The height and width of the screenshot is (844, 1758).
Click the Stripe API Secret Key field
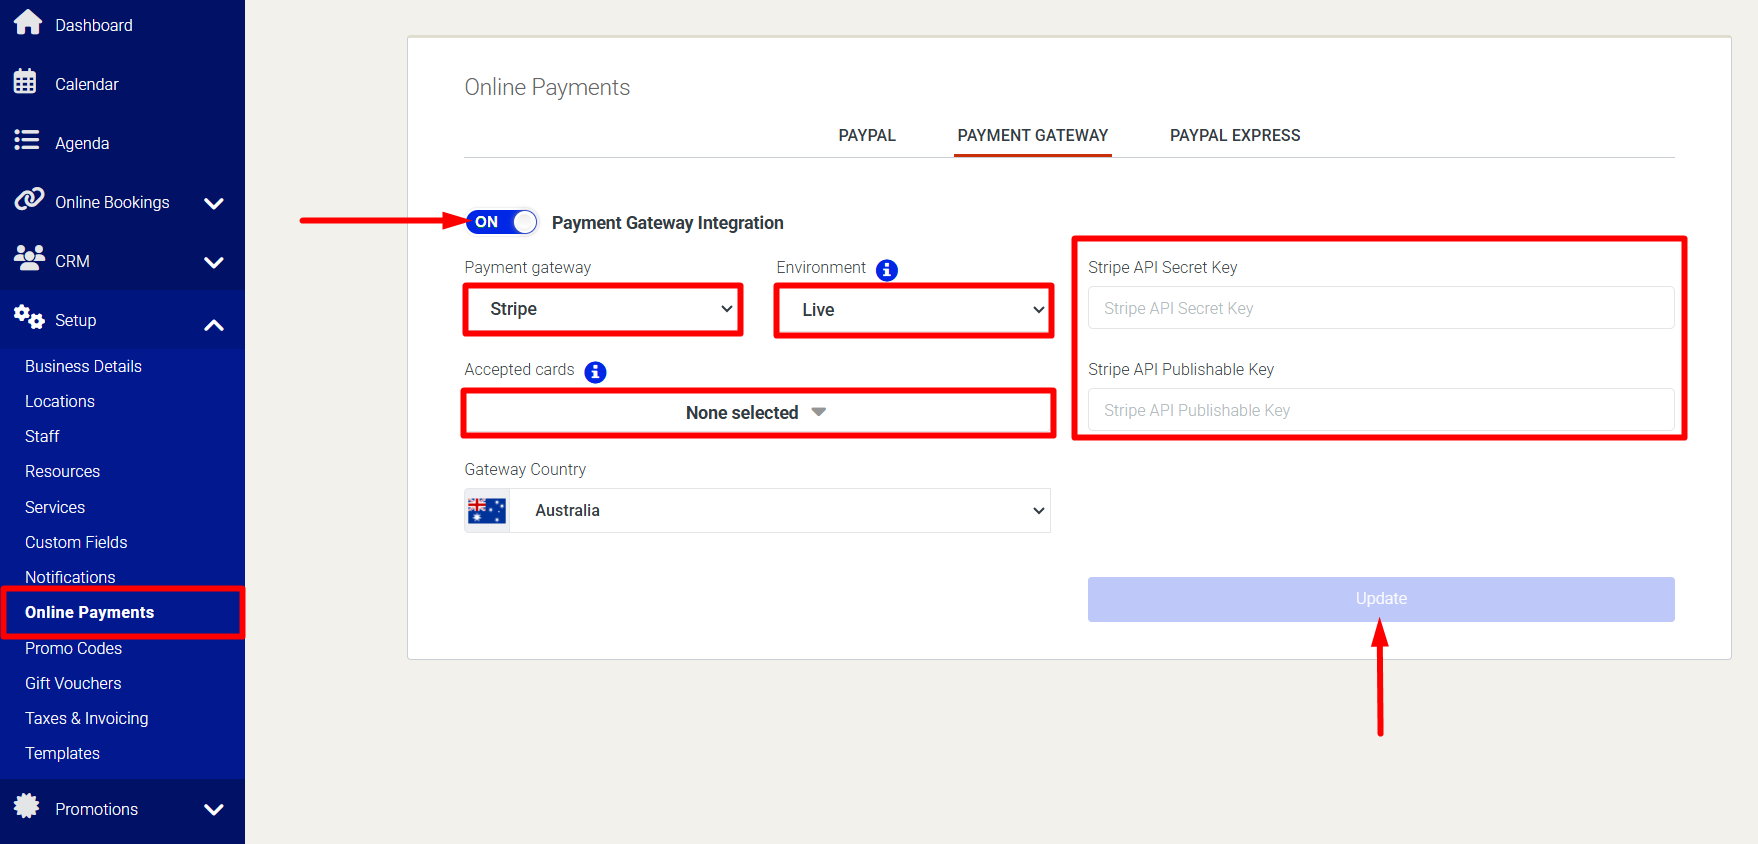[x=1381, y=308]
